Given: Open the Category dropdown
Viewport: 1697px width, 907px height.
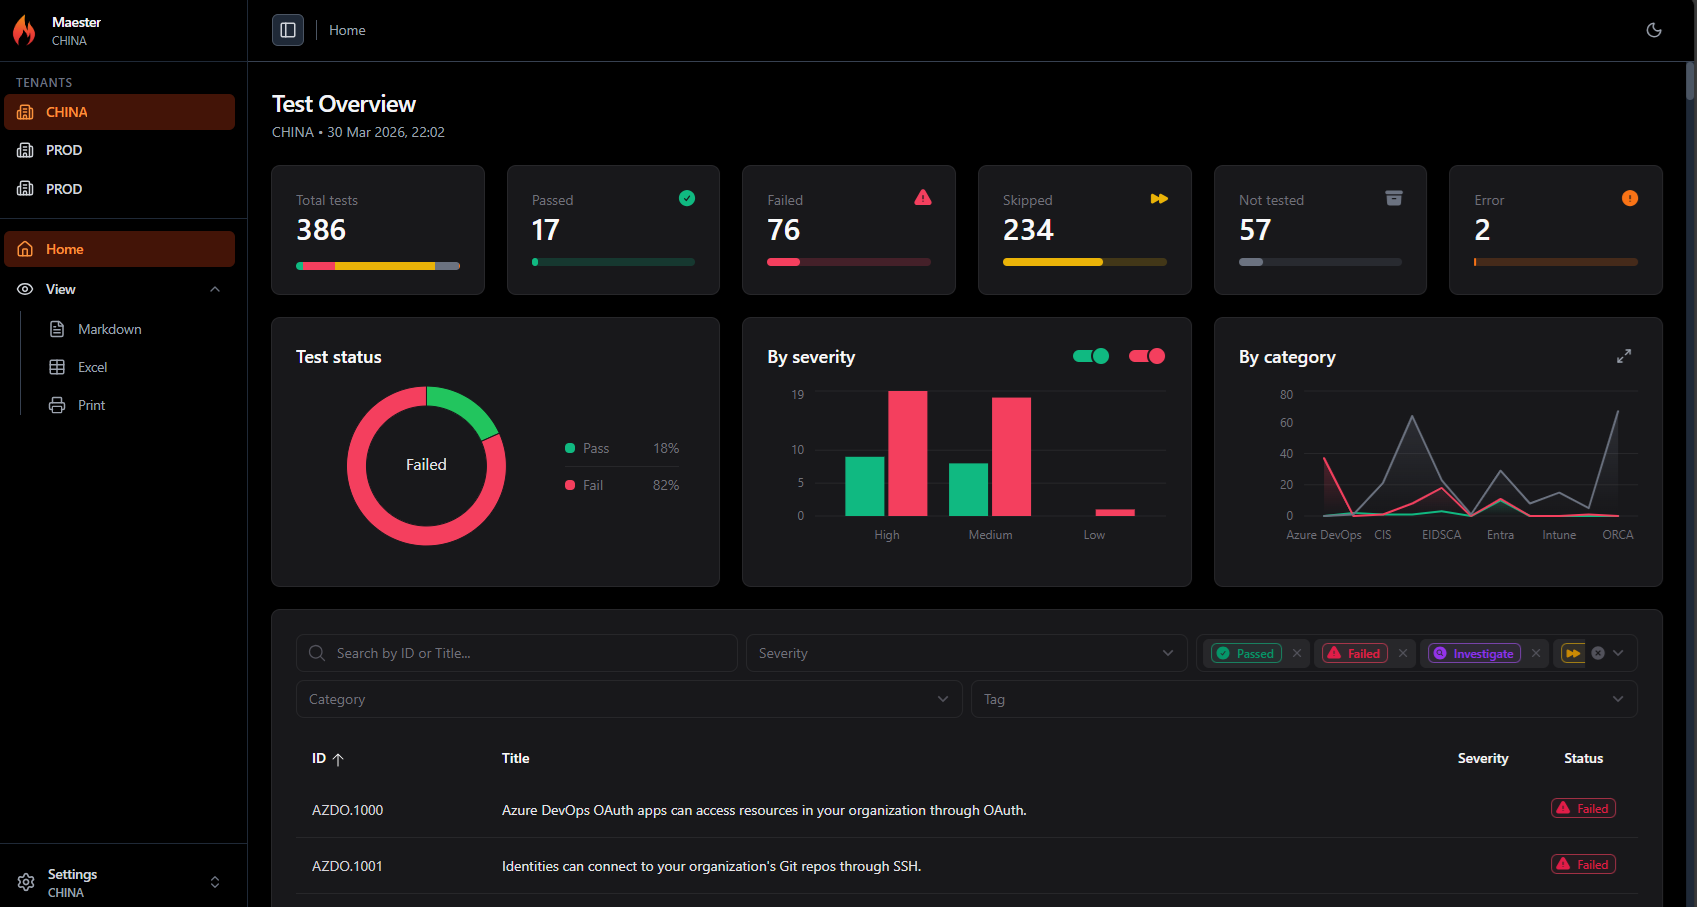Looking at the screenshot, I should click(628, 698).
